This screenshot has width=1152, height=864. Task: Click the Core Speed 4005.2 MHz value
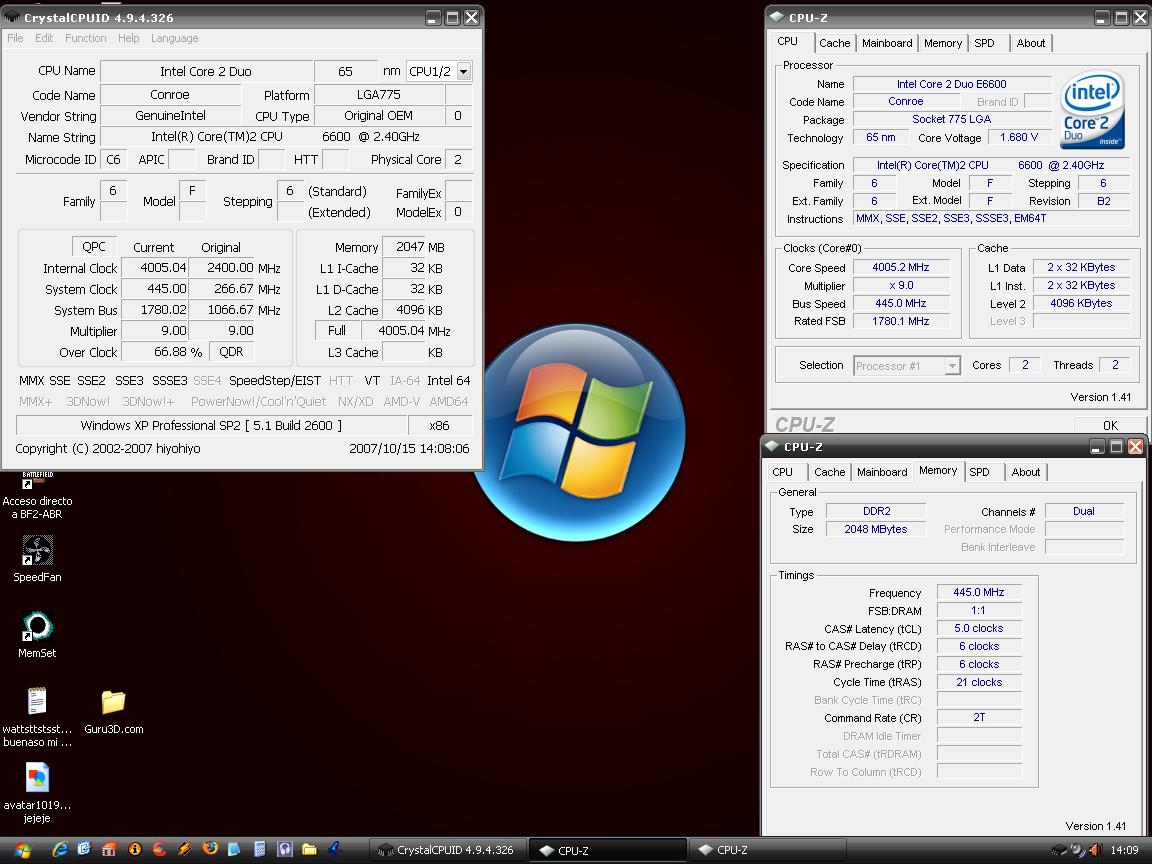click(x=901, y=267)
